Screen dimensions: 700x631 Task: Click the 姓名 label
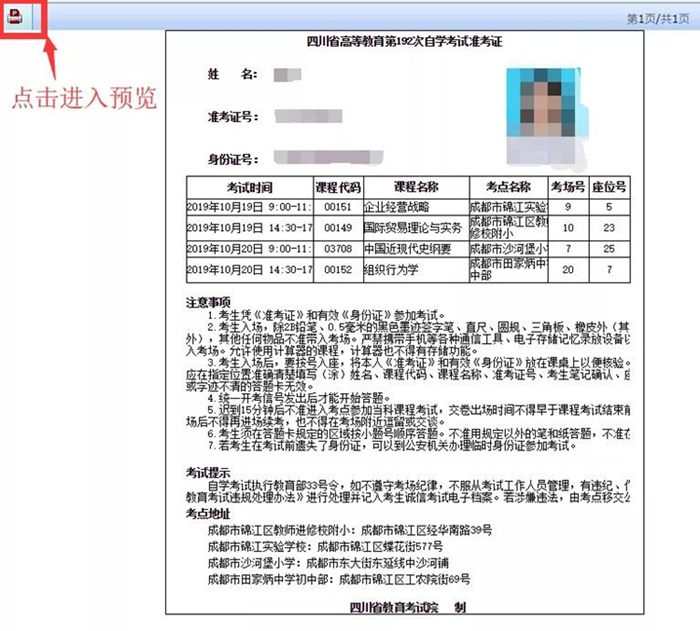pyautogui.click(x=233, y=74)
